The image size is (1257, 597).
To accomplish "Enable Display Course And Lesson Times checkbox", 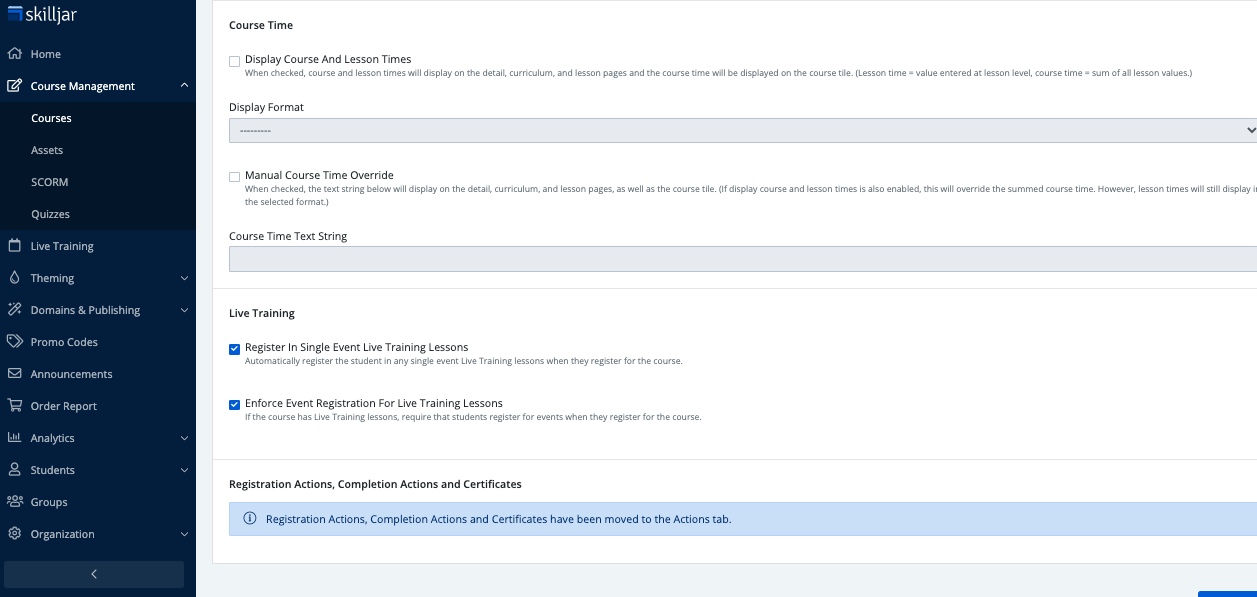I will click(234, 61).
